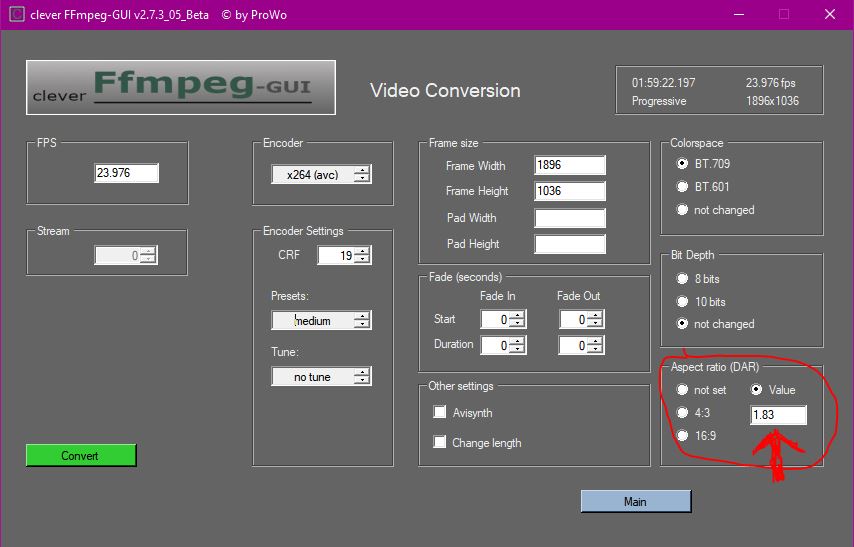
Task: Enable the Avisynth checkbox
Action: (440, 412)
